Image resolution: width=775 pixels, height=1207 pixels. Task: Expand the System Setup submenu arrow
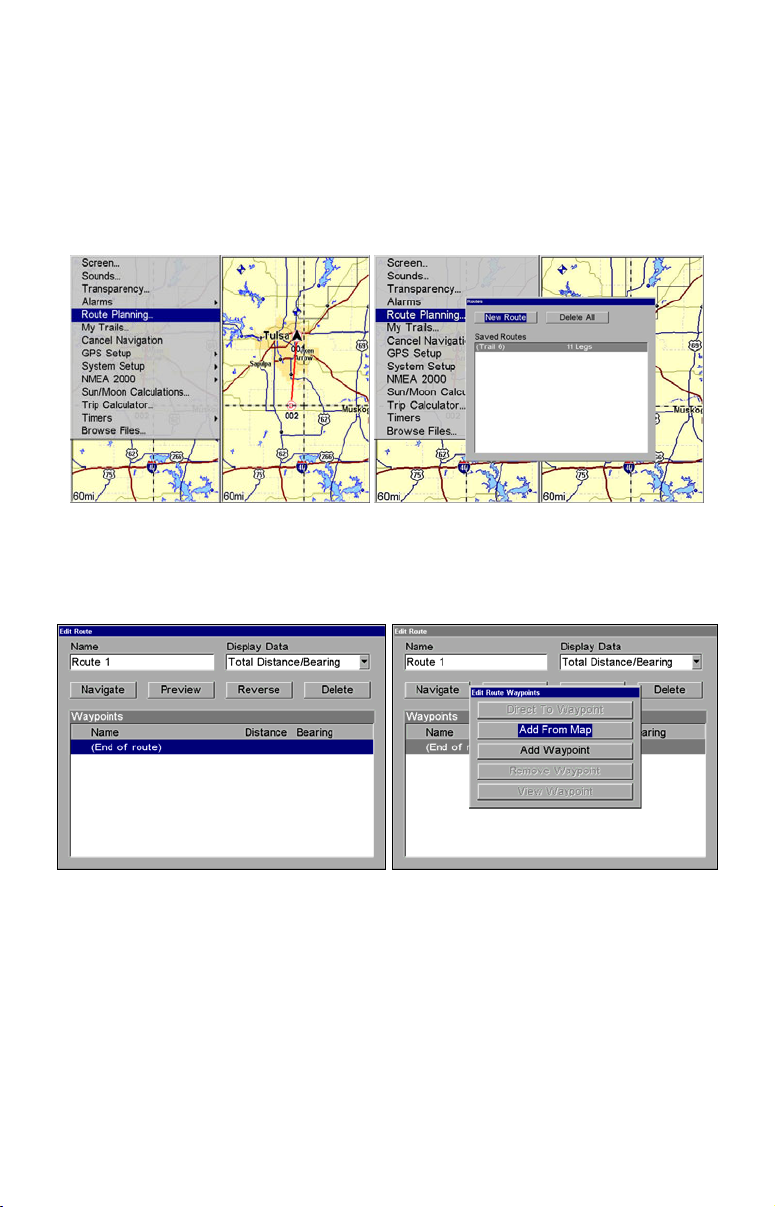click(215, 367)
